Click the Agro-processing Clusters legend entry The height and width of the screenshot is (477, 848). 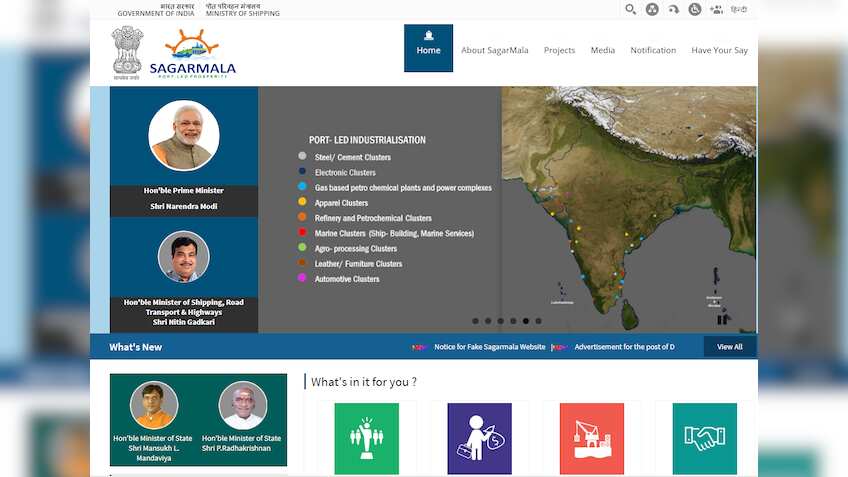click(x=356, y=248)
